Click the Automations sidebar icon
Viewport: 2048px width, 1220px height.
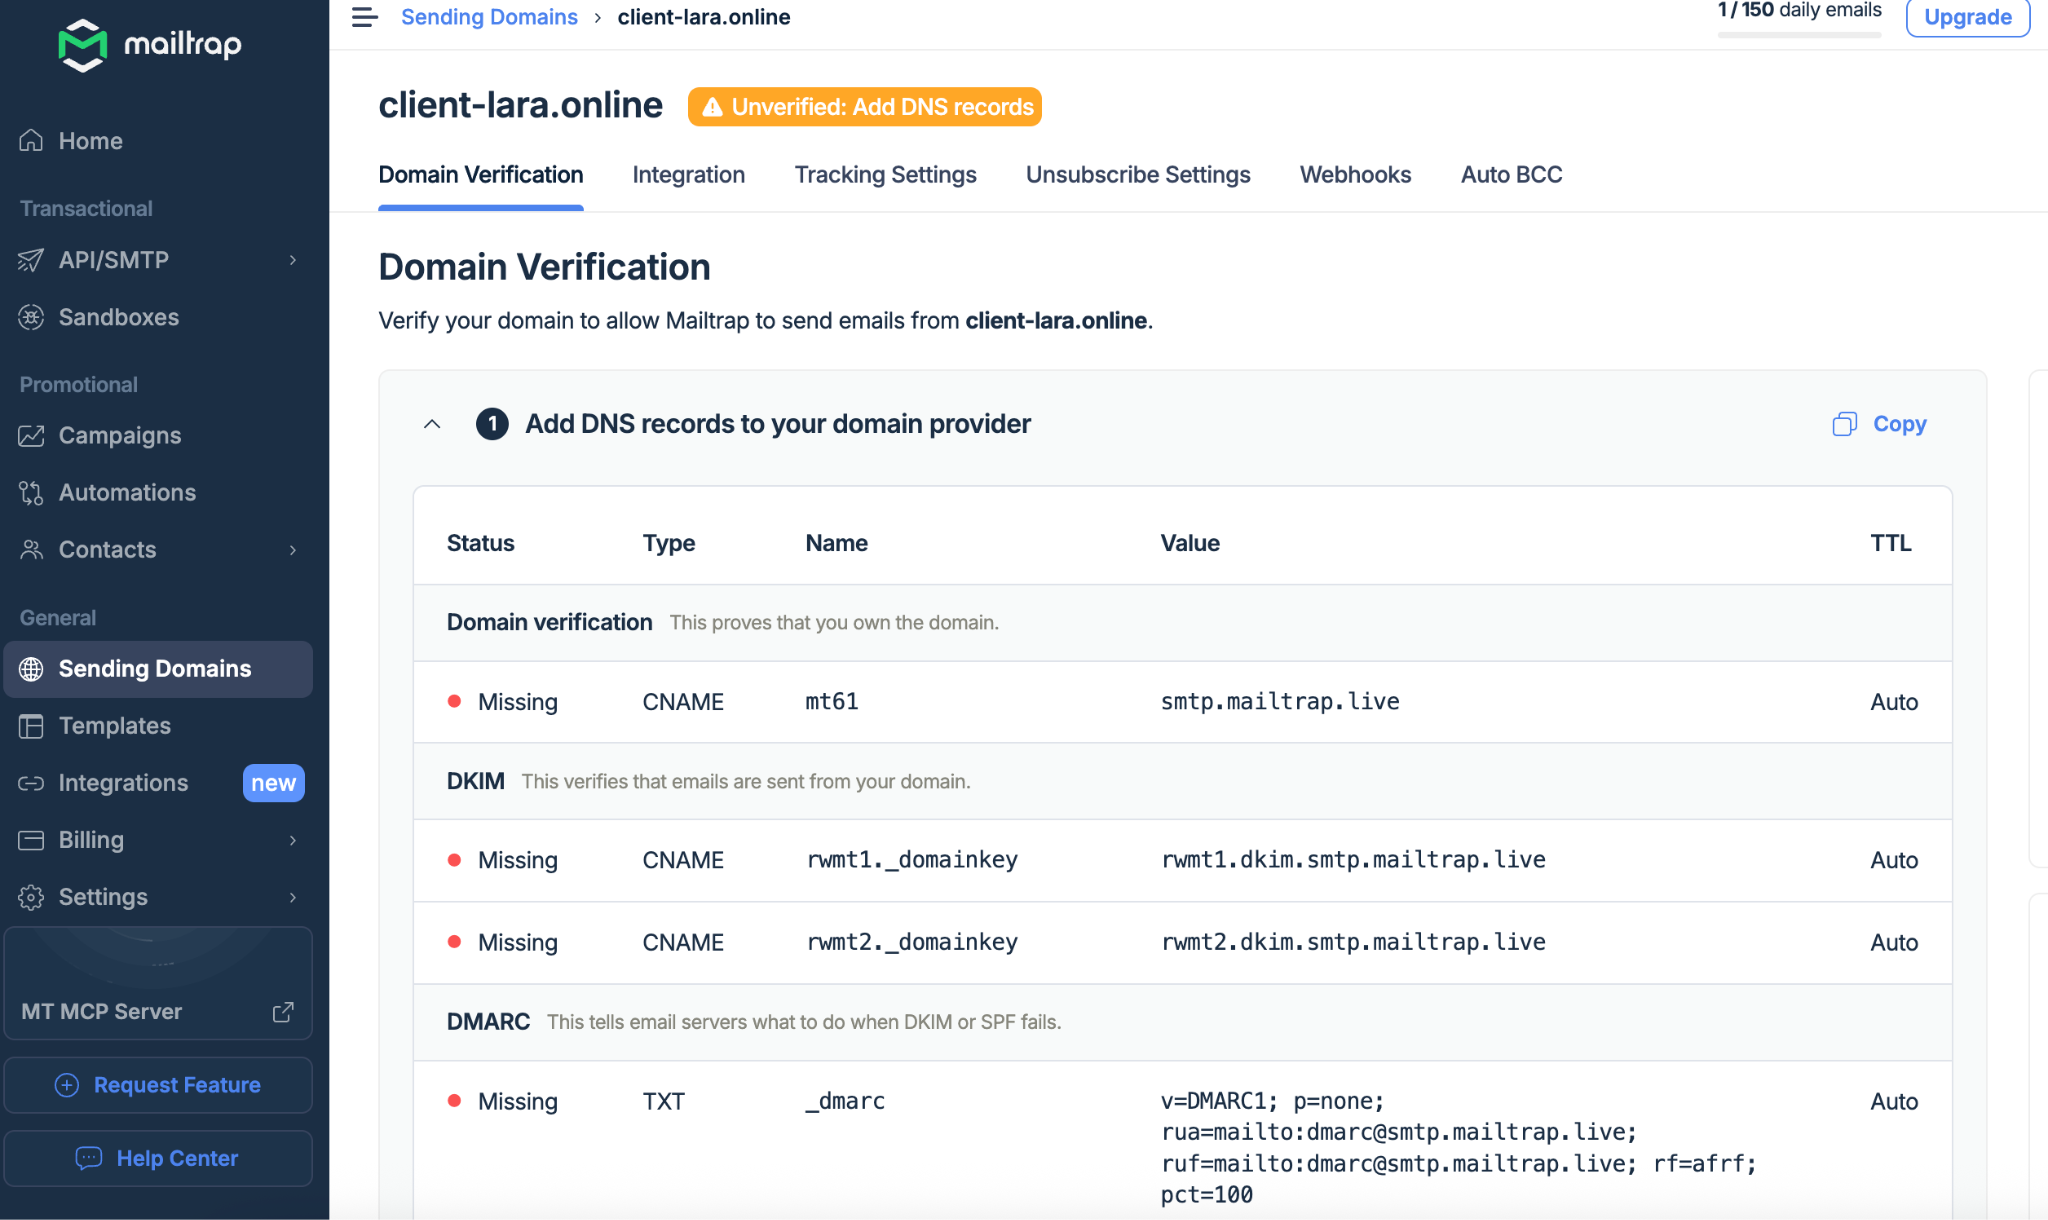pos(31,493)
